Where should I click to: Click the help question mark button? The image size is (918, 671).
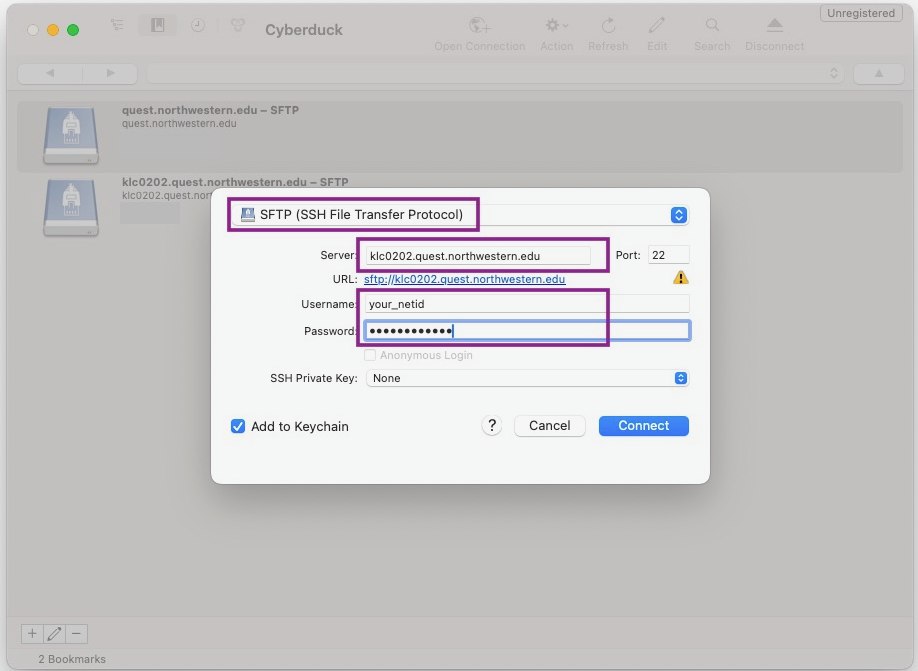tap(491, 425)
